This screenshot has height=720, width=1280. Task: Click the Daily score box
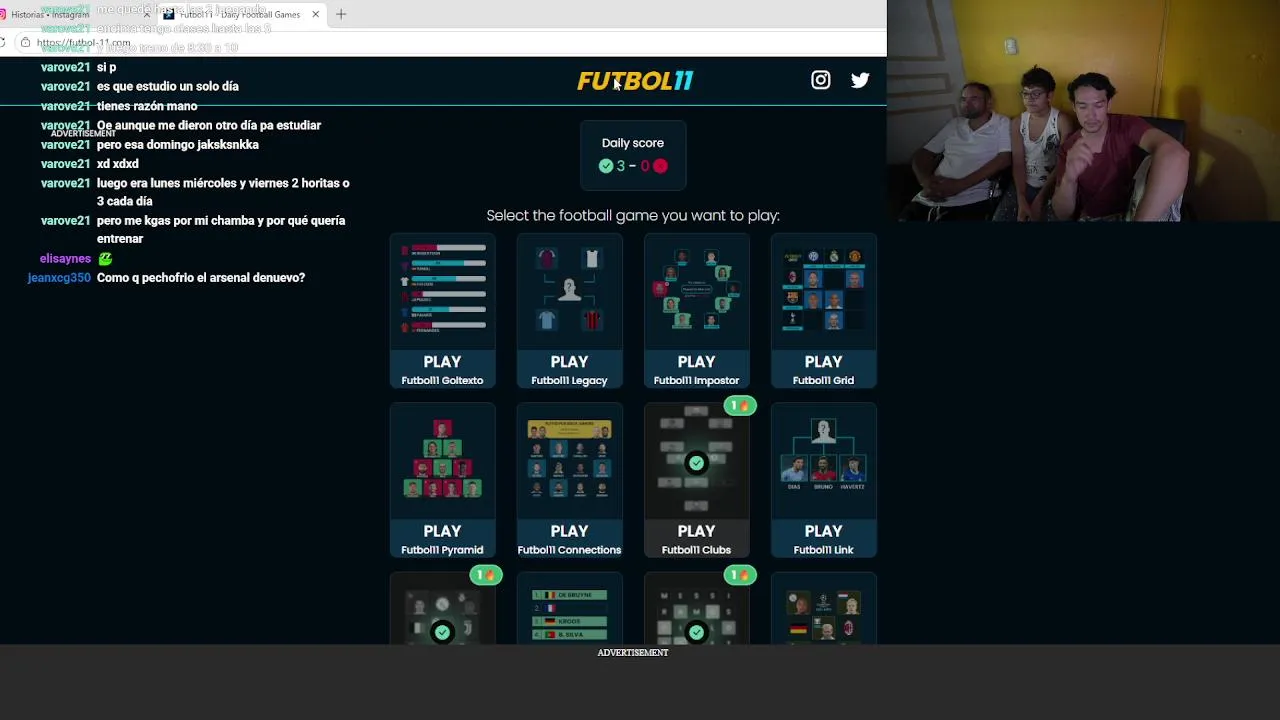[633, 155]
